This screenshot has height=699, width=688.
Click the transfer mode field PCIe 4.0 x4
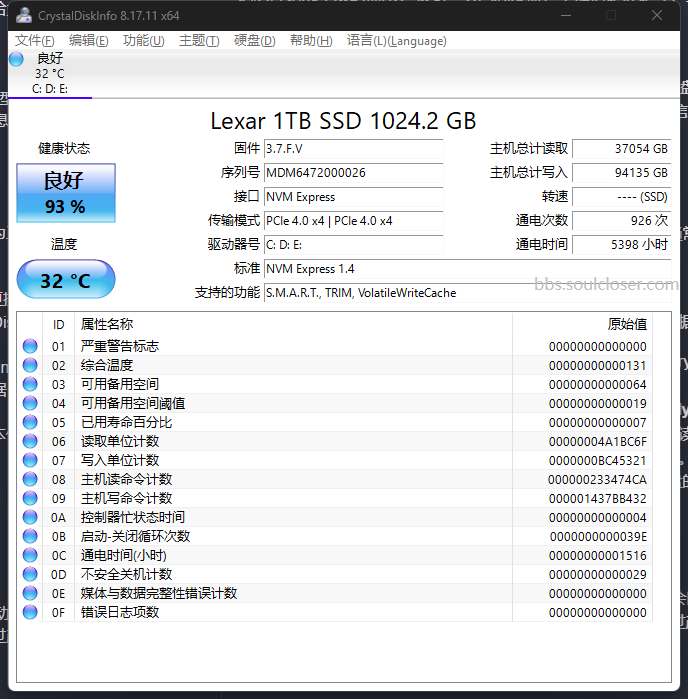(354, 221)
